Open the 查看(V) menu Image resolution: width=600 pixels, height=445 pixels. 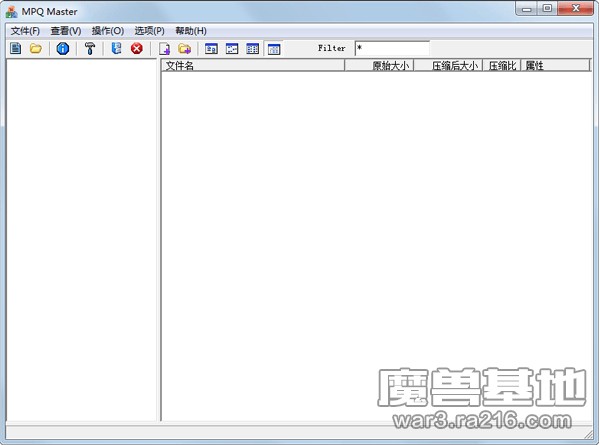point(66,31)
